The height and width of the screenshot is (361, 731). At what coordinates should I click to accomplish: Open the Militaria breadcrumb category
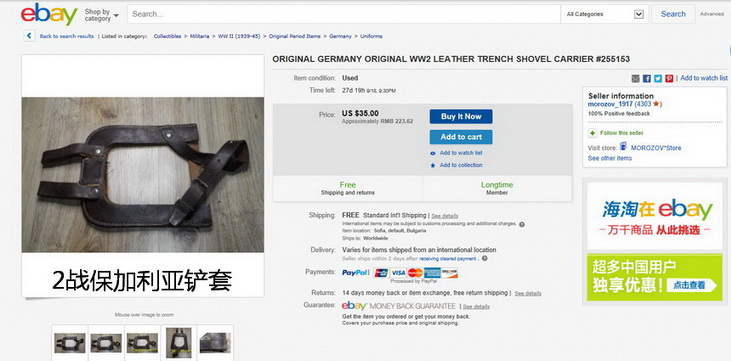pyautogui.click(x=200, y=36)
